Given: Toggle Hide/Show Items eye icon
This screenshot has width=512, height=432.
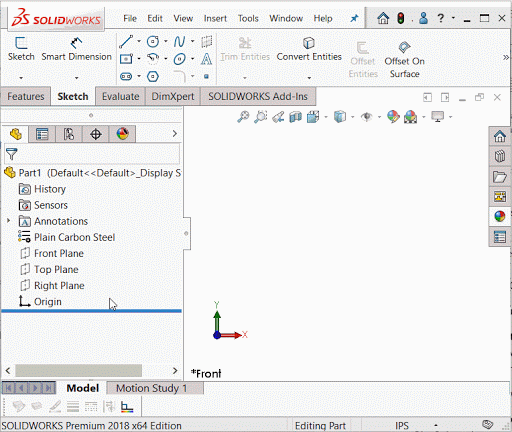Looking at the screenshot, I should (367, 117).
